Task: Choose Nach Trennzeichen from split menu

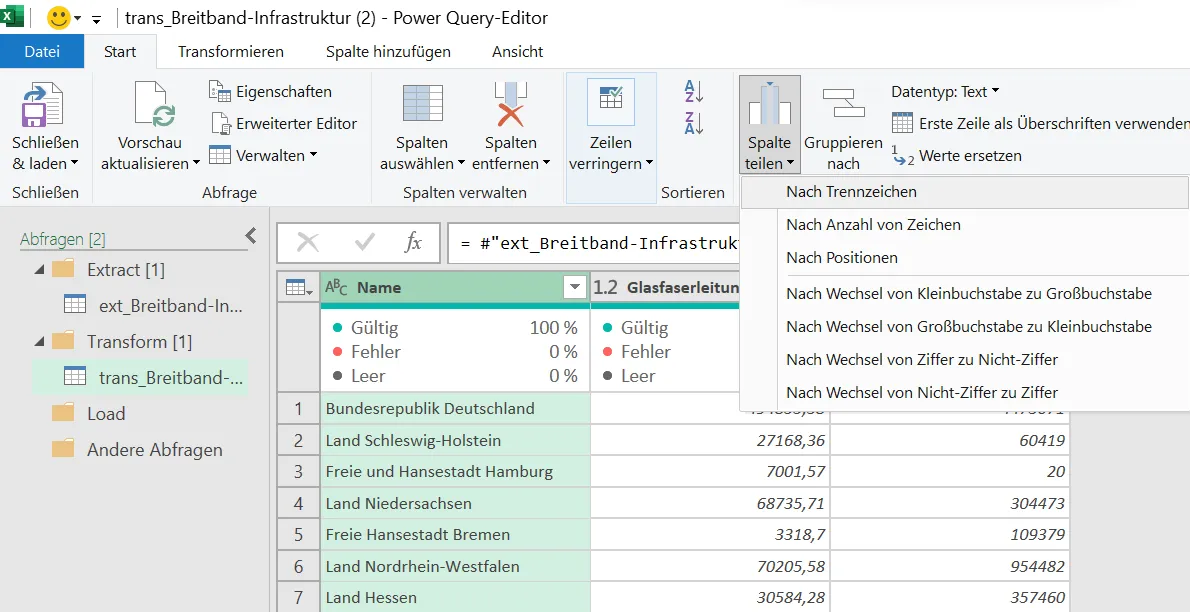Action: click(x=964, y=192)
